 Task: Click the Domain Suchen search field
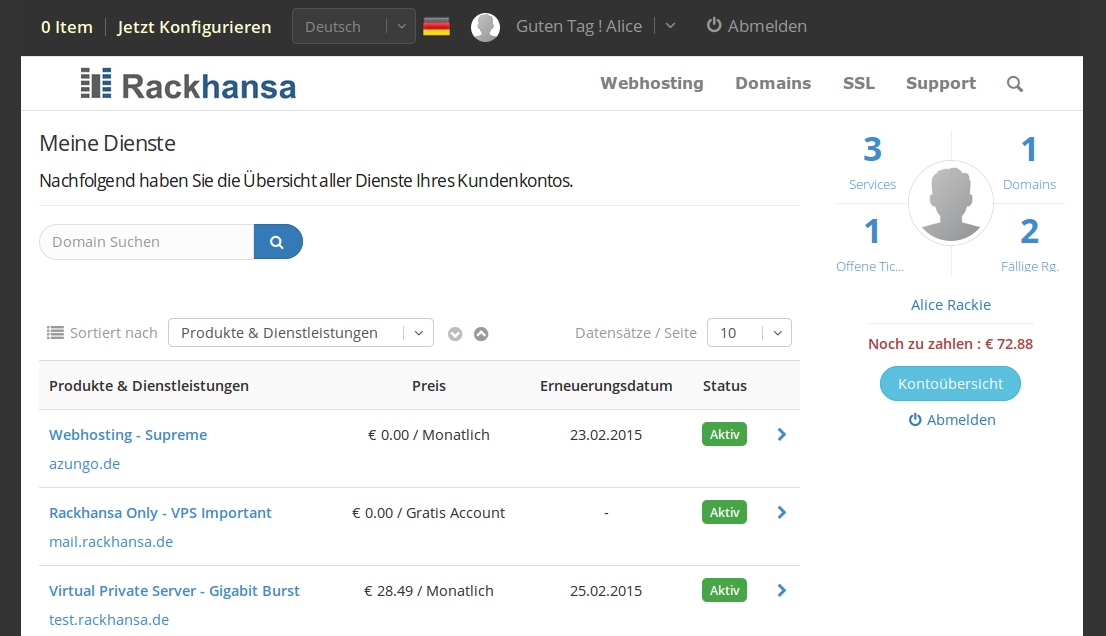147,242
